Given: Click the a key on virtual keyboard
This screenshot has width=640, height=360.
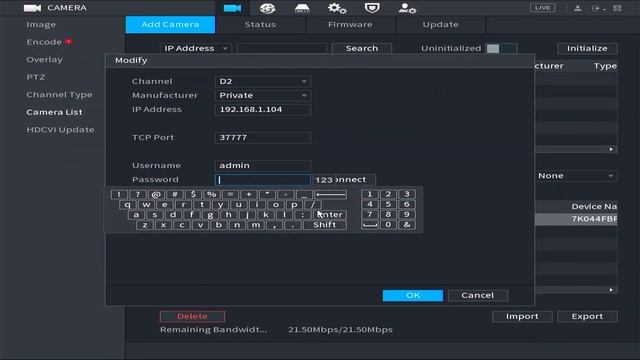Looking at the screenshot, I should 136,215.
